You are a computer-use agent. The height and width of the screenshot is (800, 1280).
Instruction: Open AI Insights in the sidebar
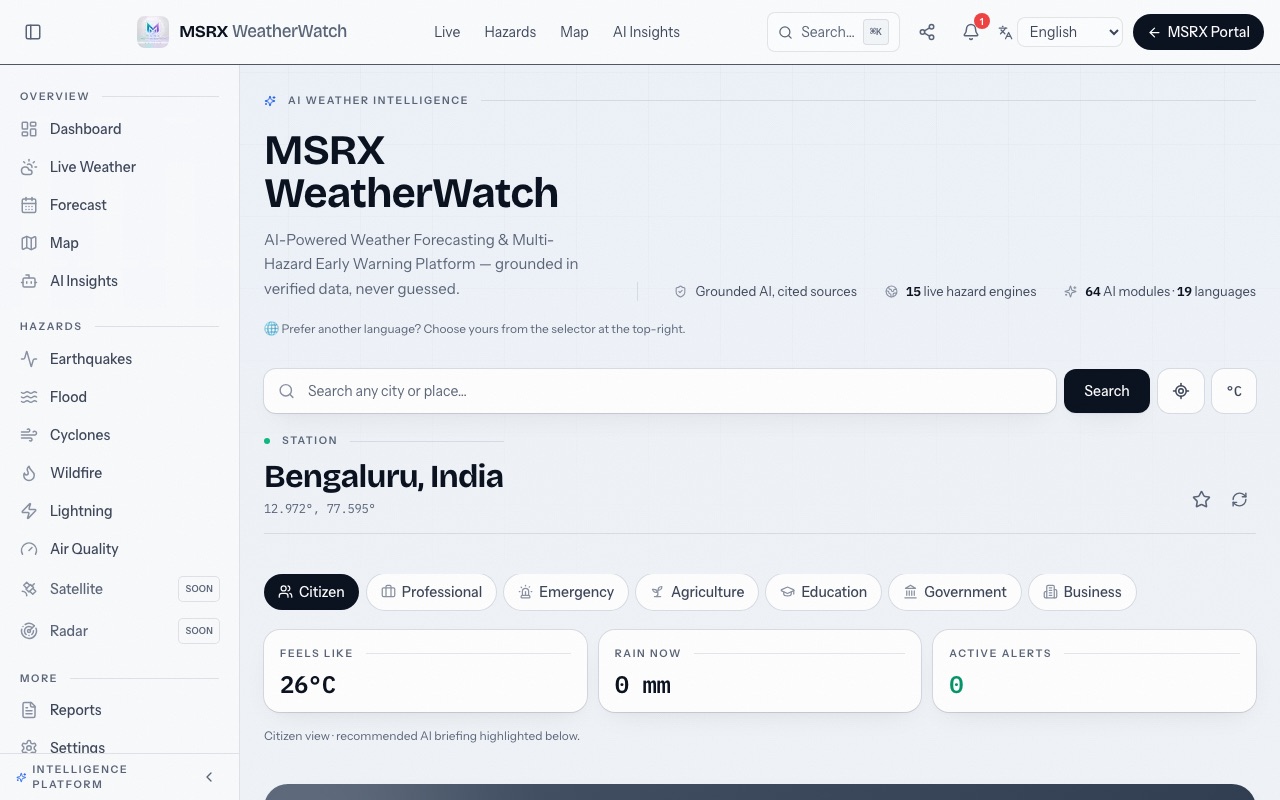point(120,281)
